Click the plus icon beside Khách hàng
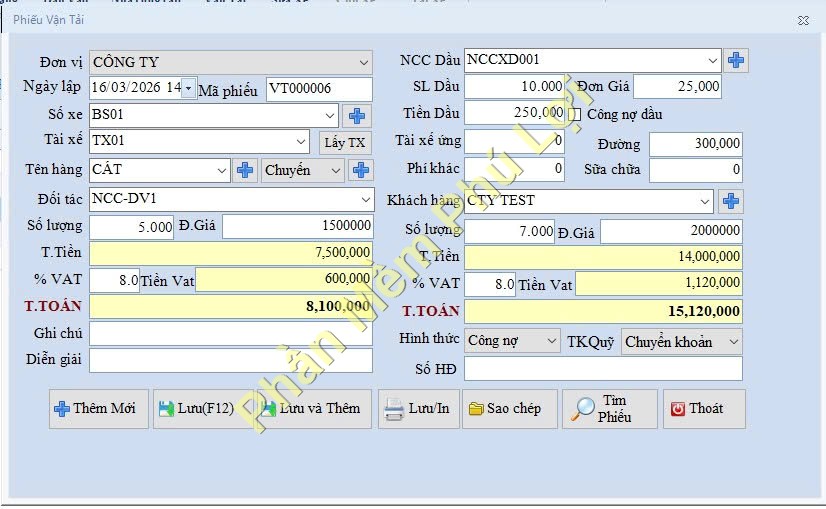This screenshot has width=826, height=509. click(731, 201)
